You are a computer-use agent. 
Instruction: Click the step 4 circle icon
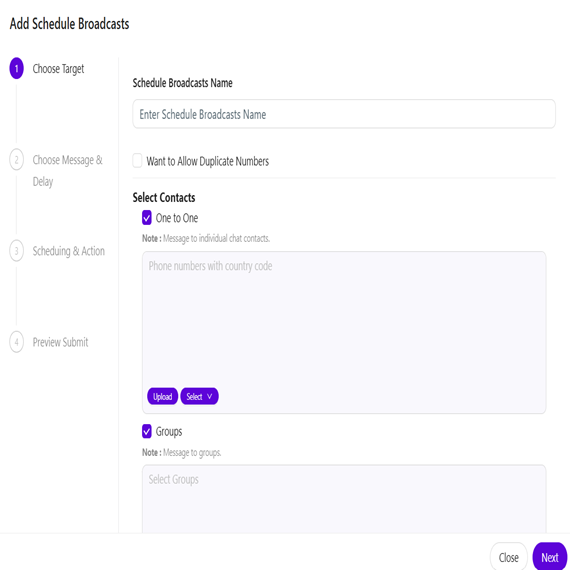point(16,342)
